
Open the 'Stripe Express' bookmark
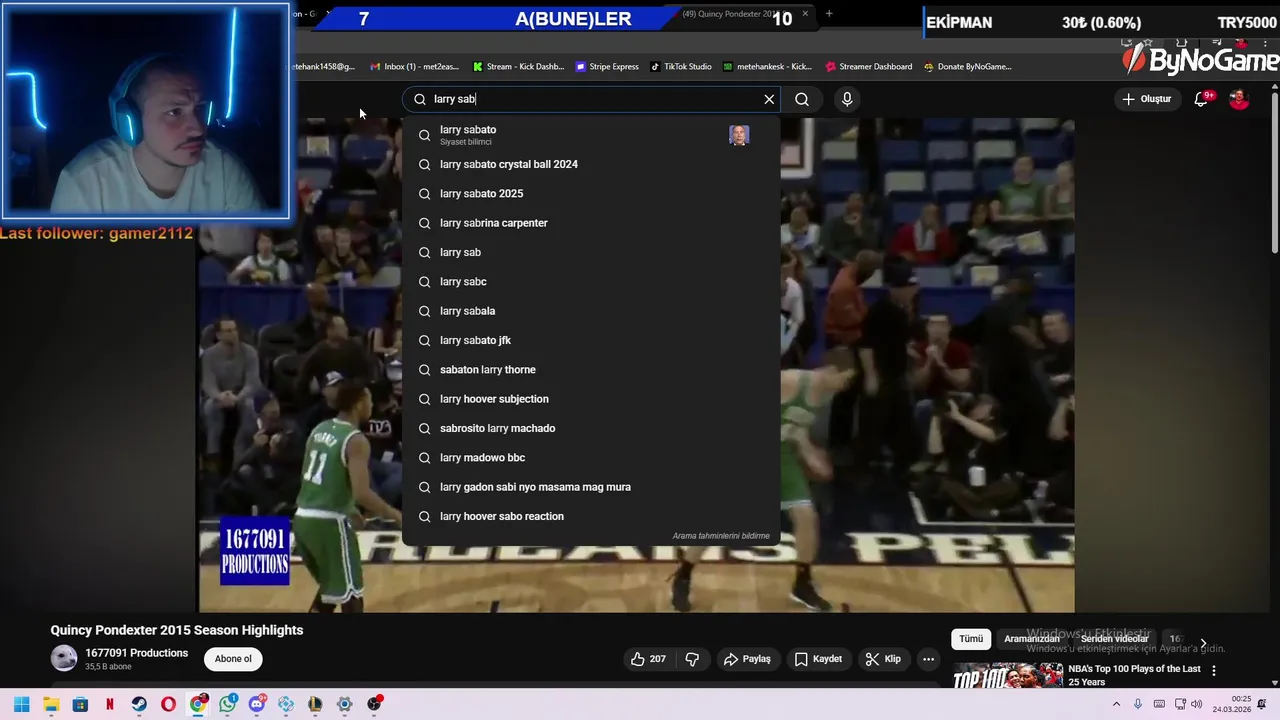click(607, 67)
